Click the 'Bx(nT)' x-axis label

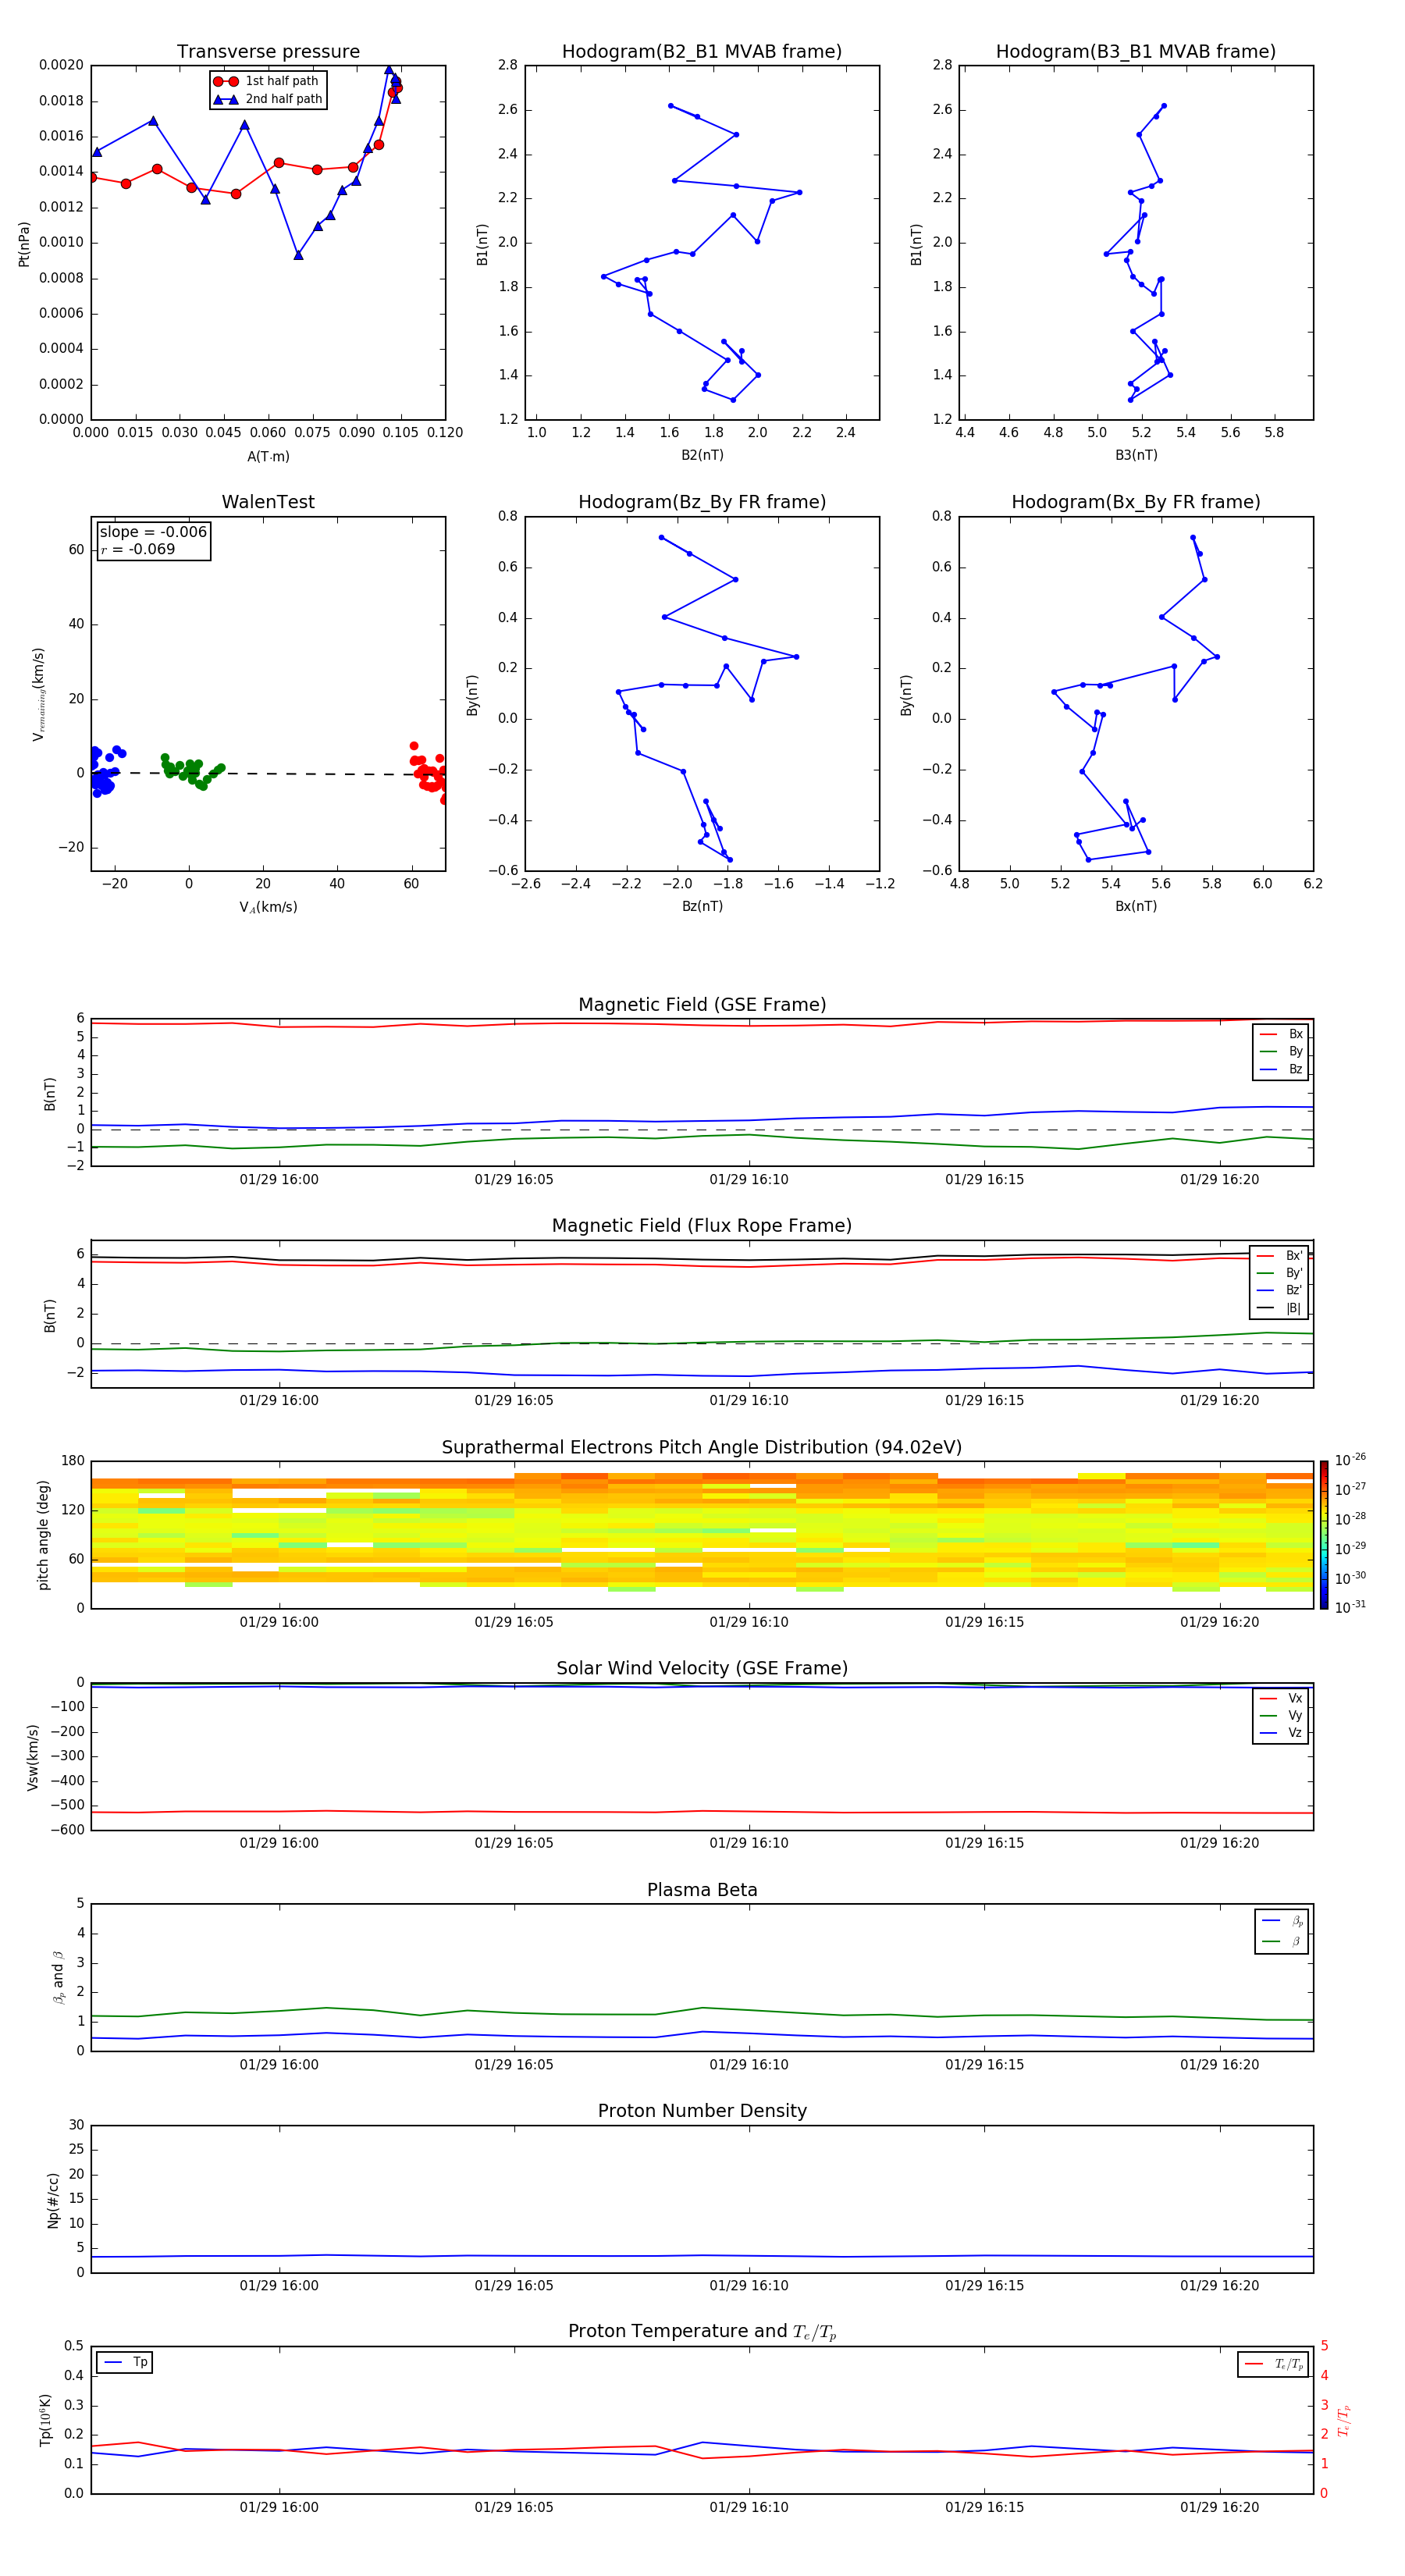click(1136, 906)
